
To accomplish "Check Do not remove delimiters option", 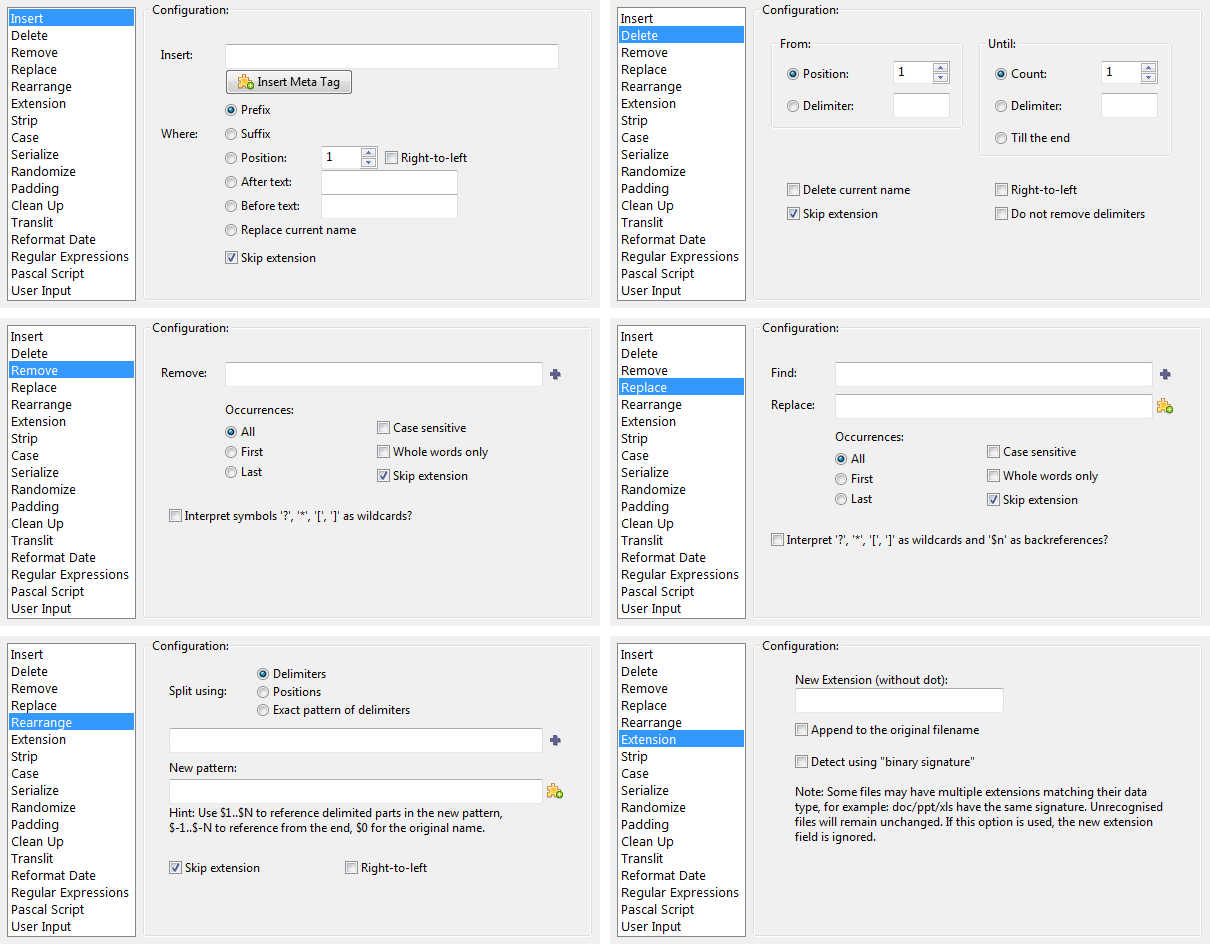I will point(1002,214).
